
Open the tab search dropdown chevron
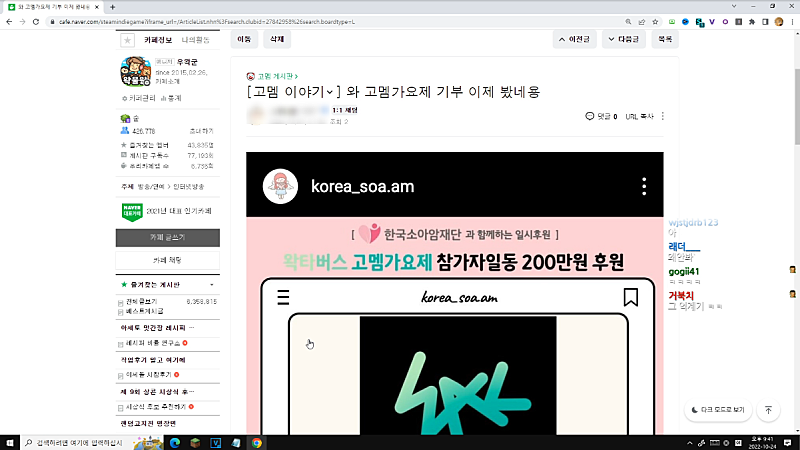734,6
